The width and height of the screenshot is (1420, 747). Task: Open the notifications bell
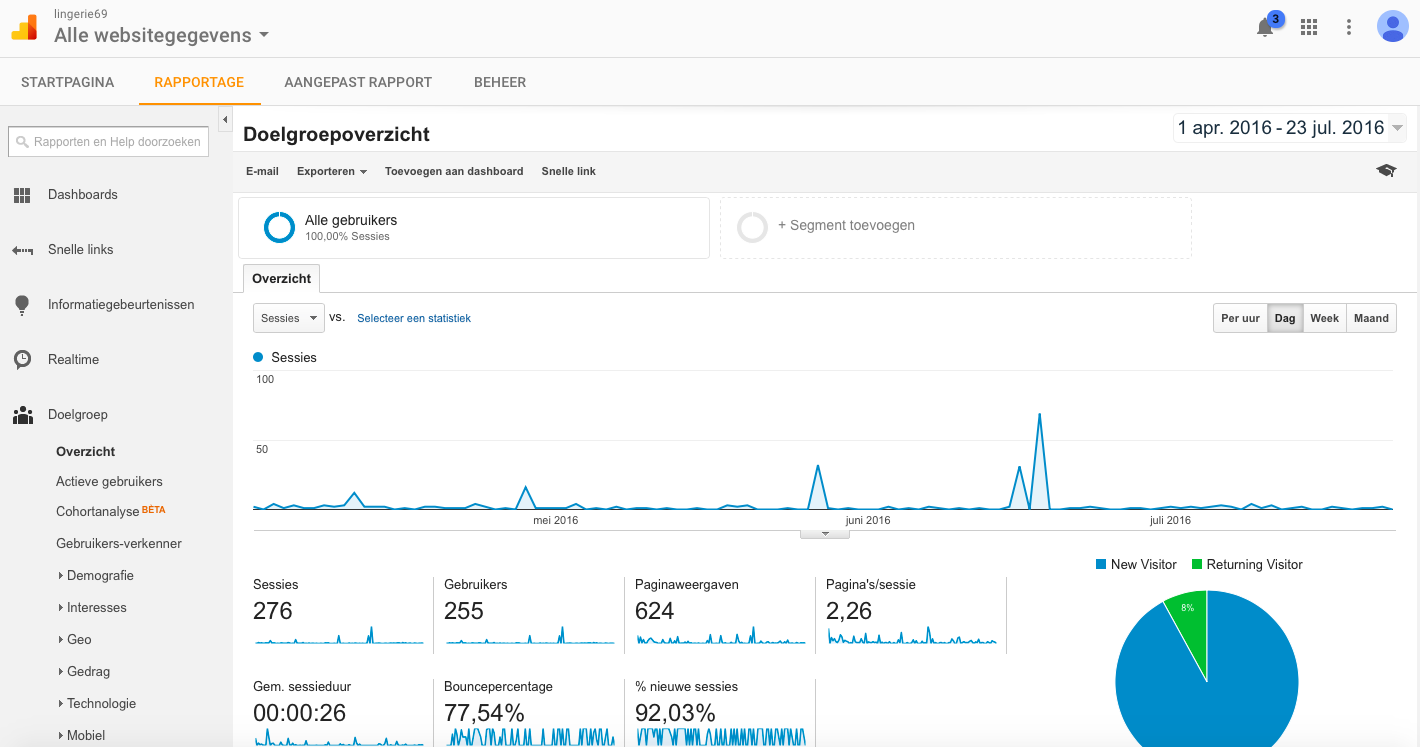click(x=1265, y=28)
